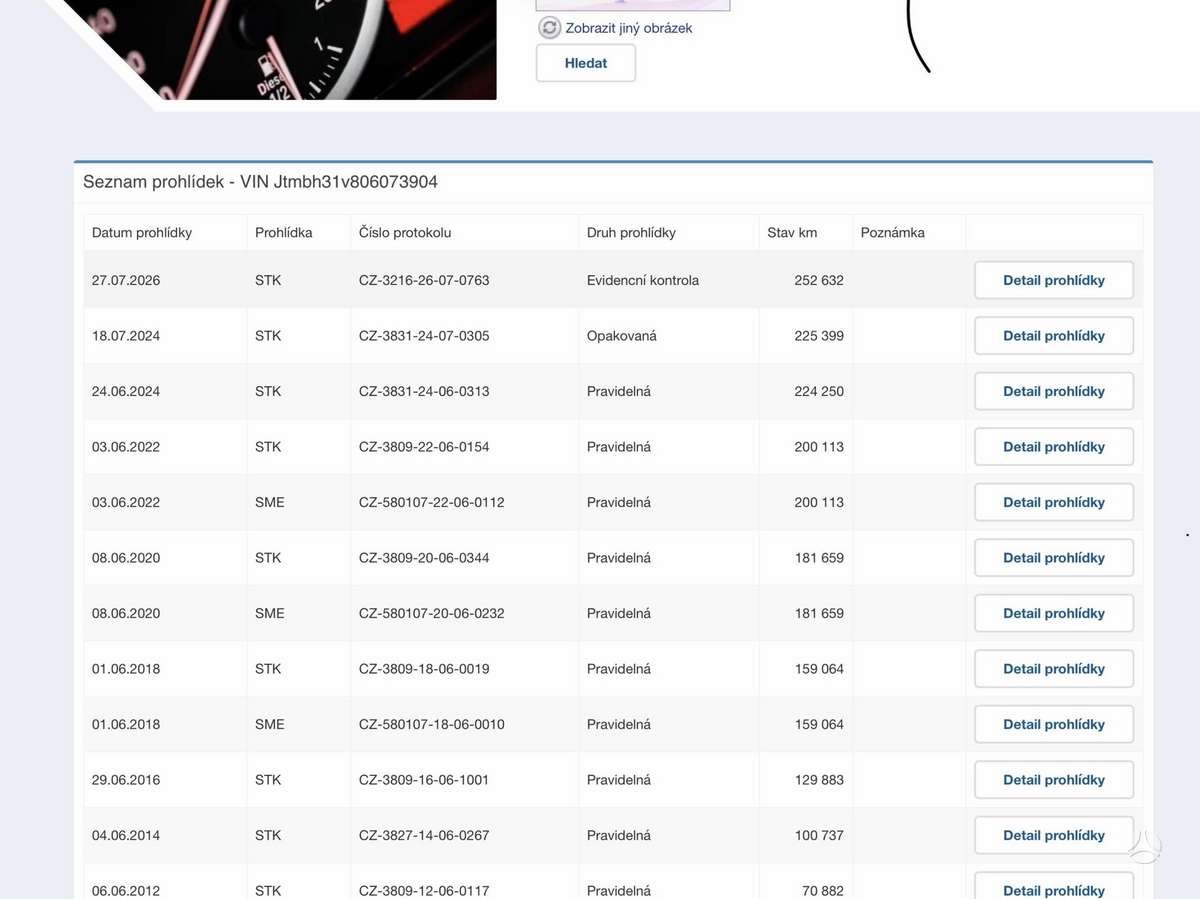Click the 'Opakovaná' inspection type cell
The height and width of the screenshot is (899, 1200).
[x=622, y=336]
